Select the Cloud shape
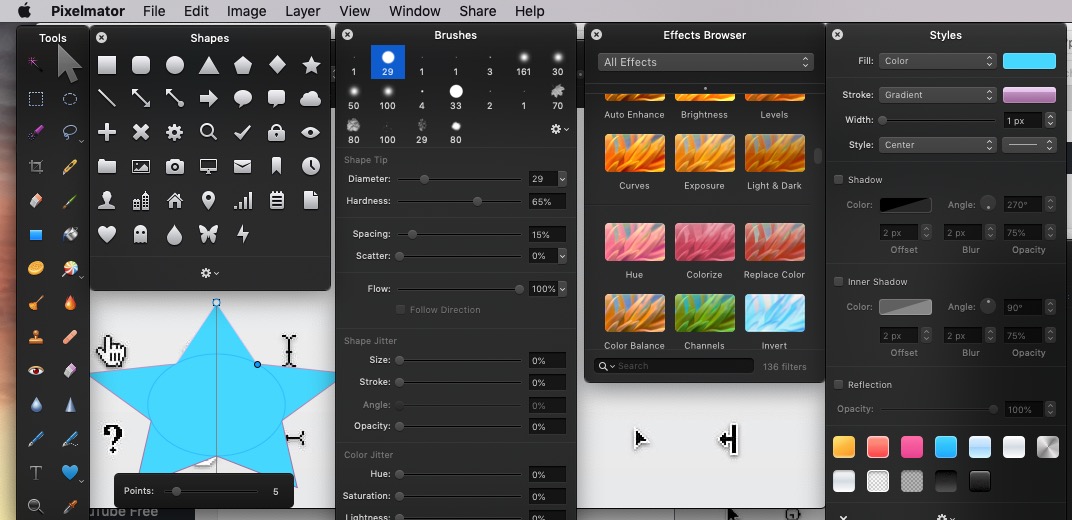1072x520 pixels. point(310,99)
